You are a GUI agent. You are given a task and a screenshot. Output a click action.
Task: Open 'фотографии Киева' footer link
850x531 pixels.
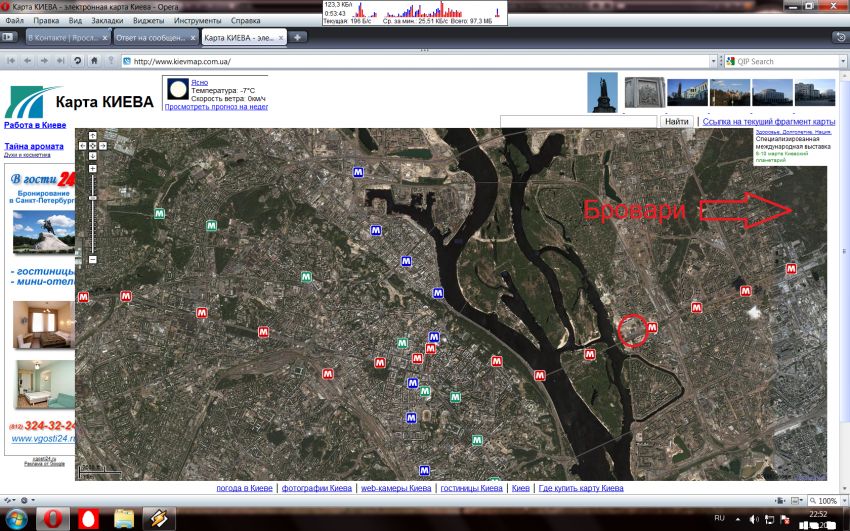tap(317, 488)
